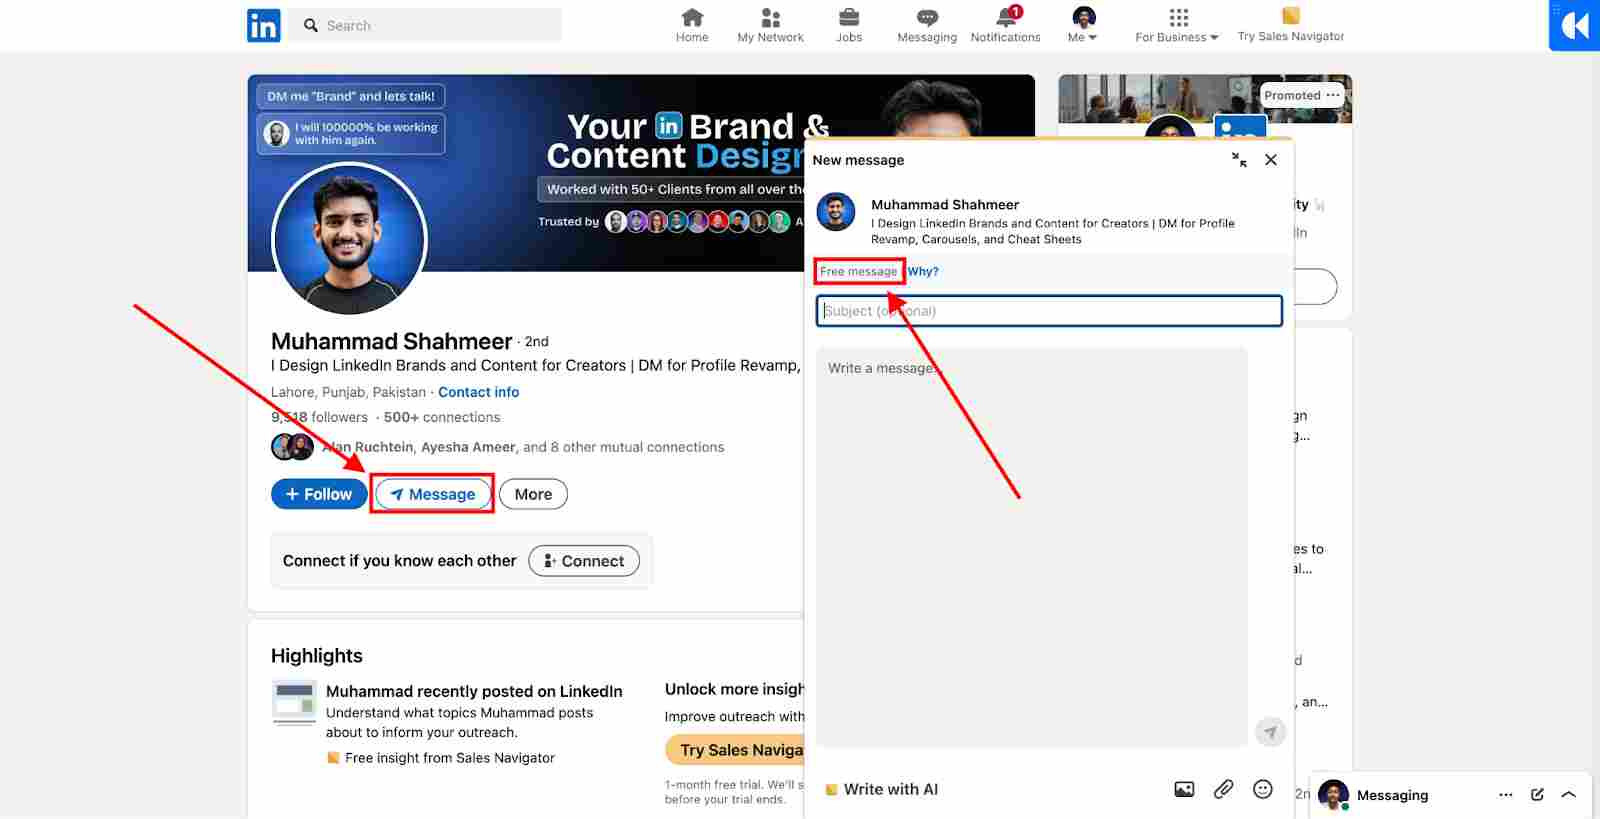Screen dimensions: 1600x819
Task: Open My Network
Action: 770,25
